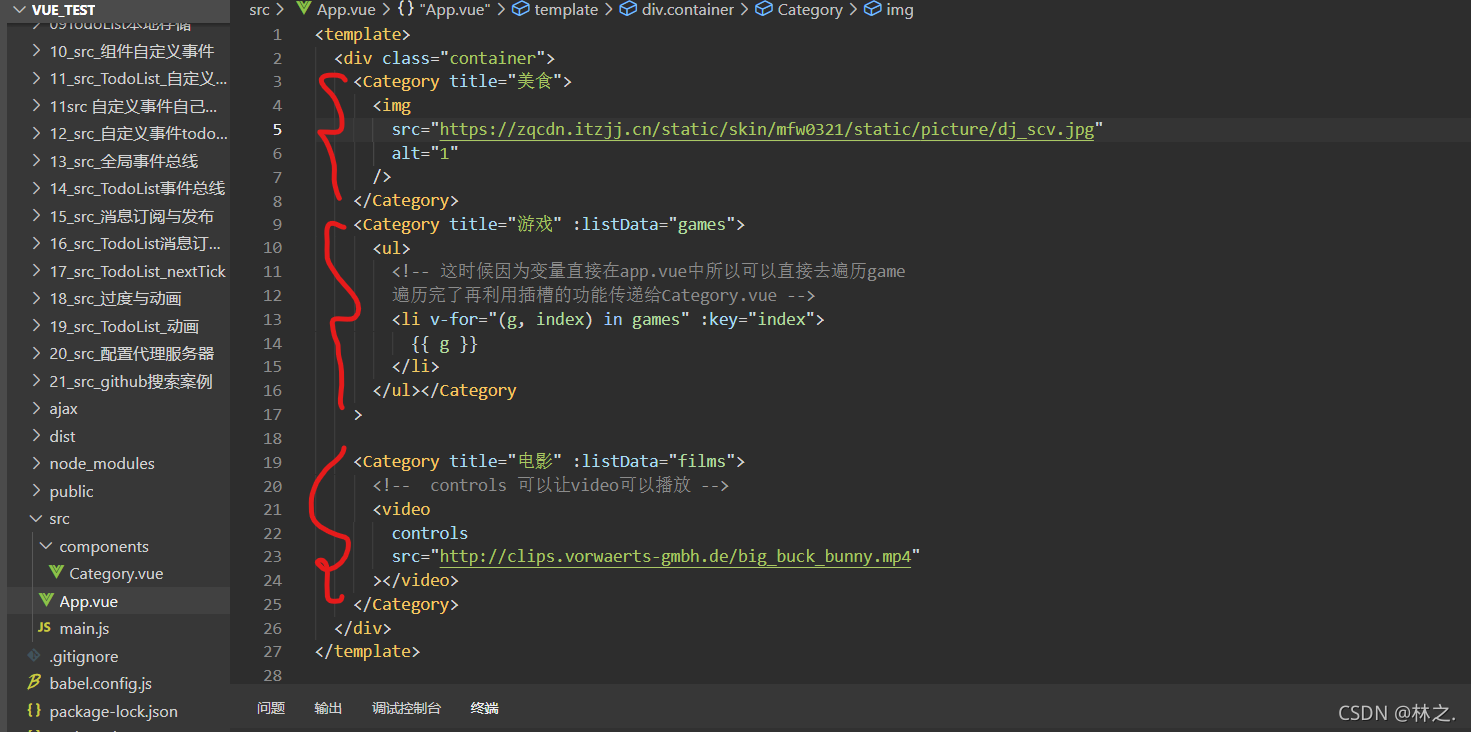Click the git icon beside .gitignore

pyautogui.click(x=34, y=656)
